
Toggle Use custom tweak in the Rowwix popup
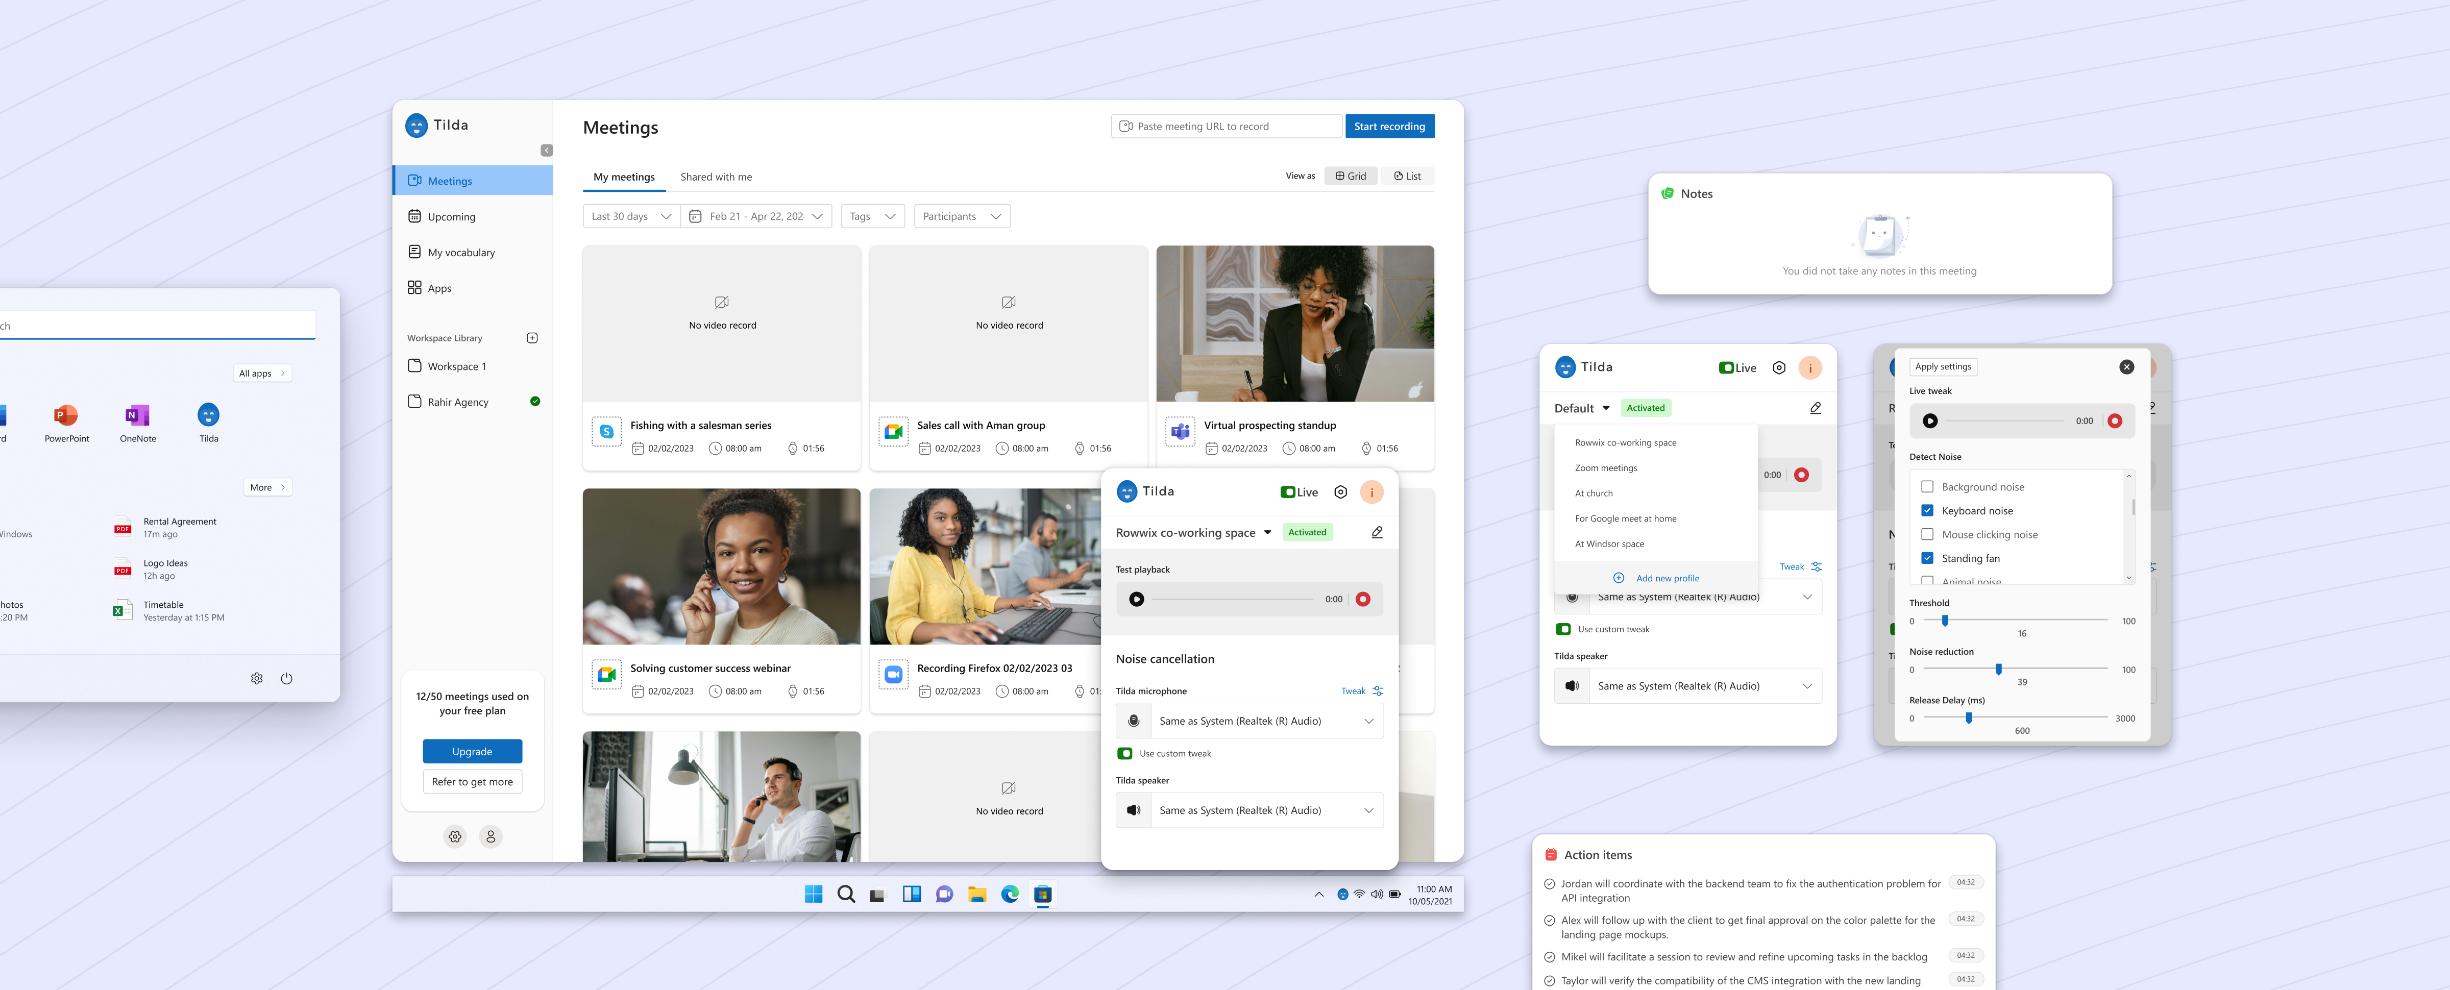pyautogui.click(x=1125, y=754)
